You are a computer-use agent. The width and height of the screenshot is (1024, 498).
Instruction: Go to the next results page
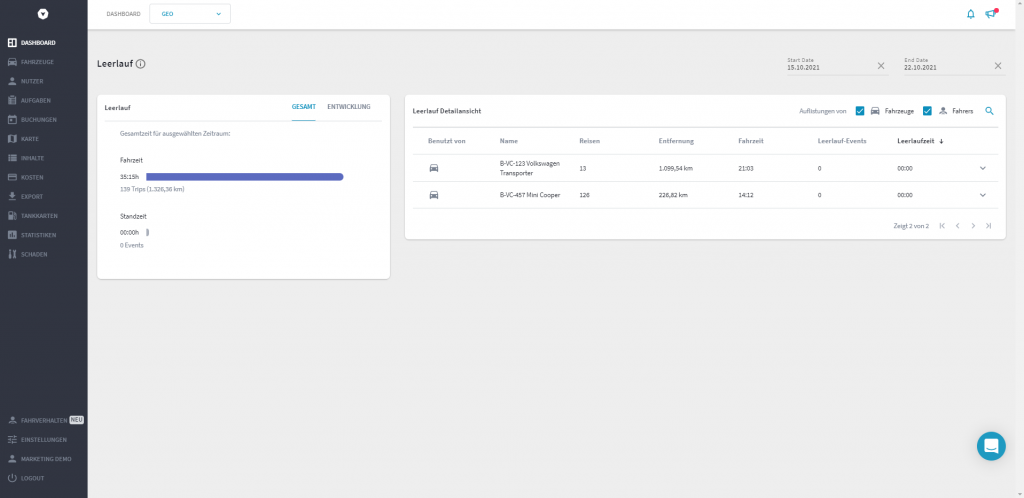point(973,226)
